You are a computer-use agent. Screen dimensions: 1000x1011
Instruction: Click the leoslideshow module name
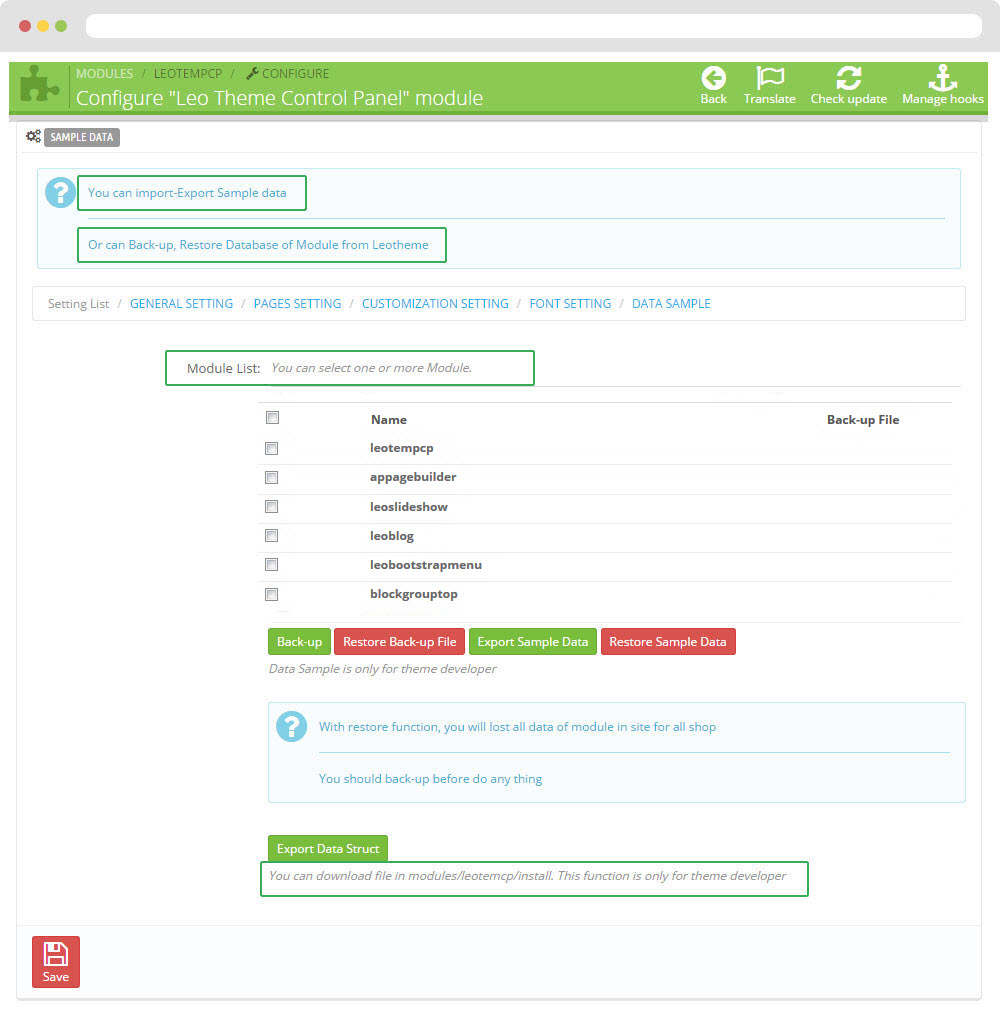tap(409, 507)
